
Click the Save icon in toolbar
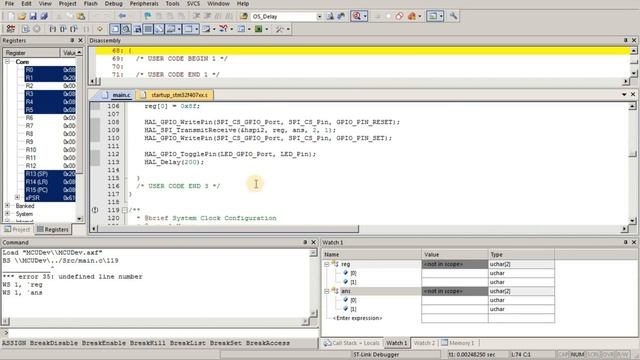point(33,16)
